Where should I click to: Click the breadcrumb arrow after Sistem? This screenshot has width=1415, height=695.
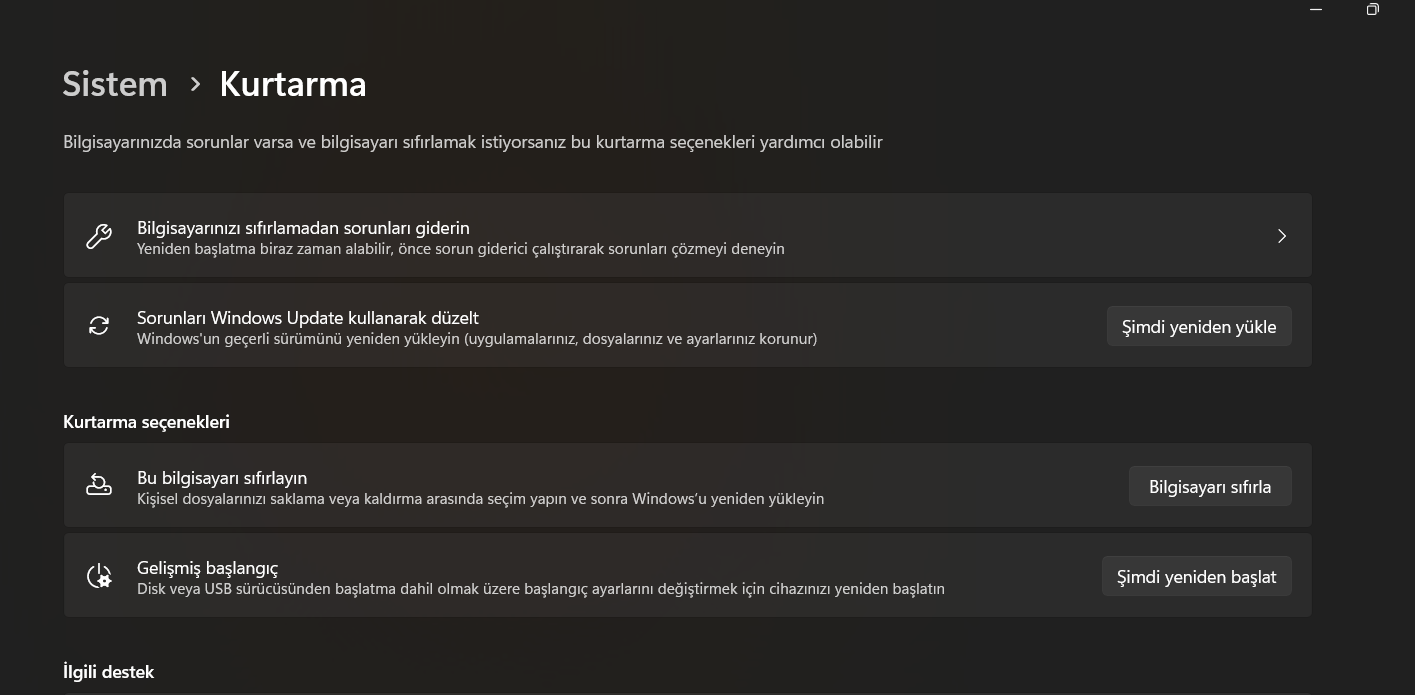click(x=195, y=84)
